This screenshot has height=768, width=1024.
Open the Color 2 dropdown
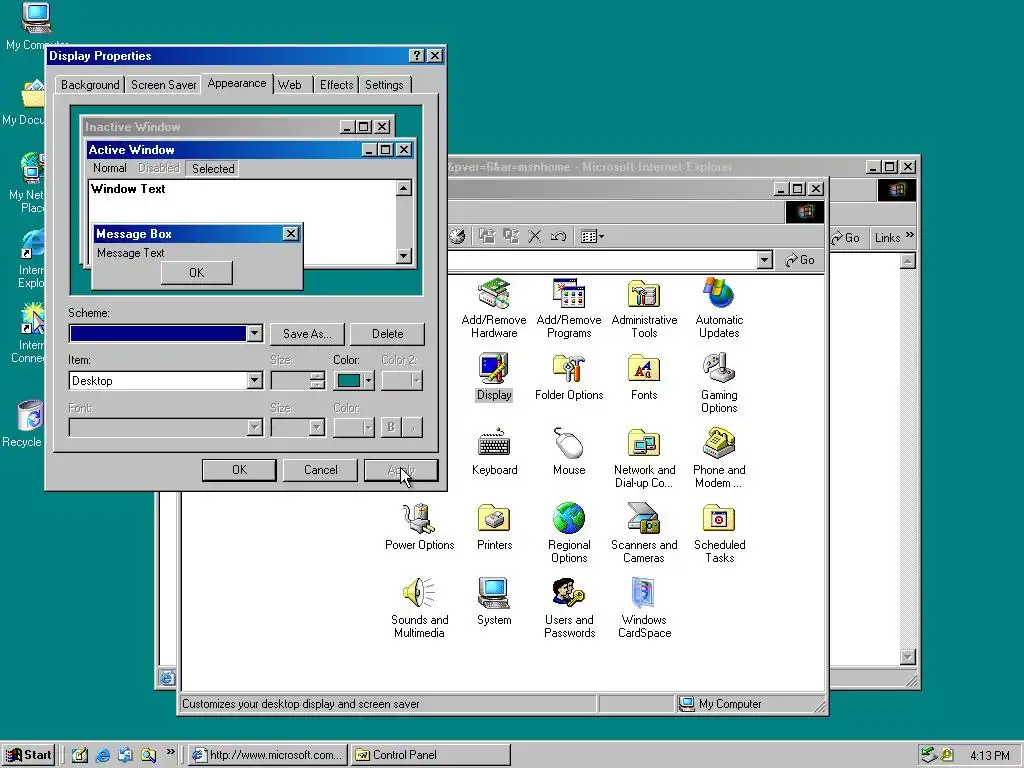click(x=416, y=381)
